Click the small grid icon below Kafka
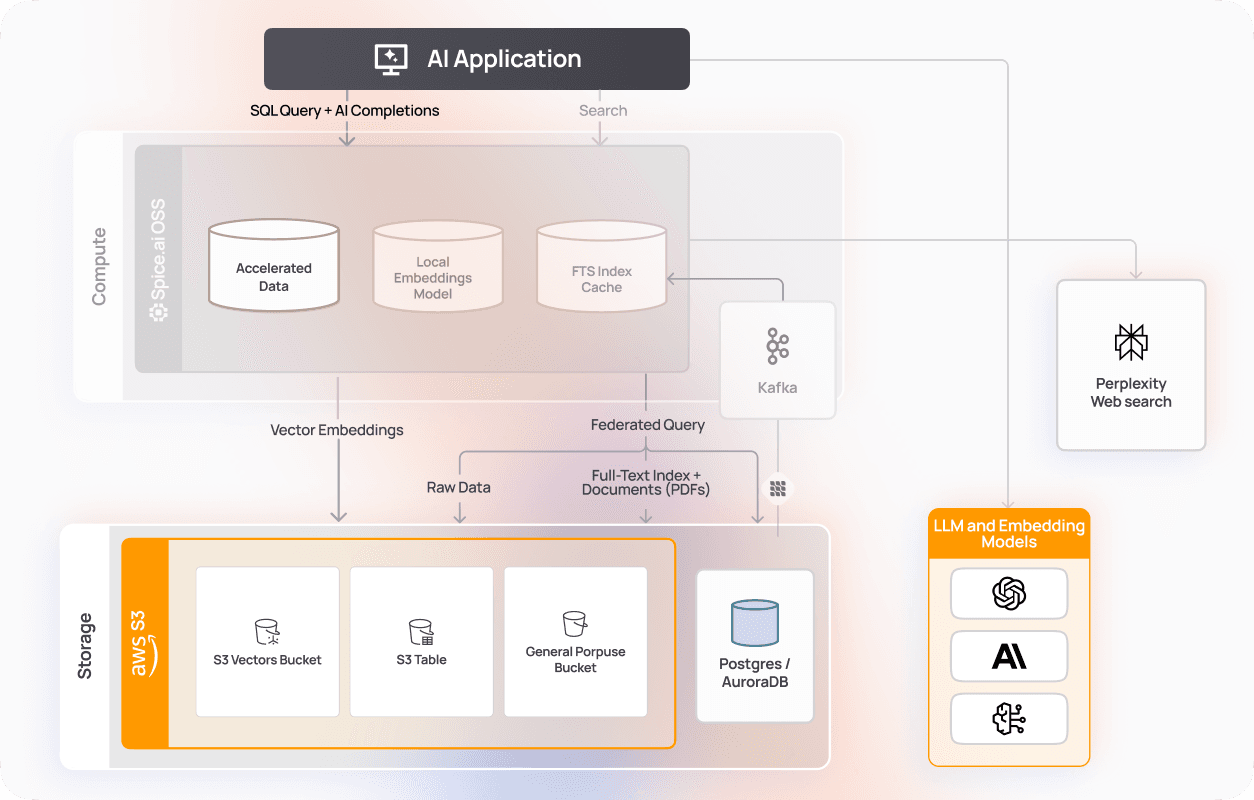This screenshot has width=1254, height=800. click(778, 489)
